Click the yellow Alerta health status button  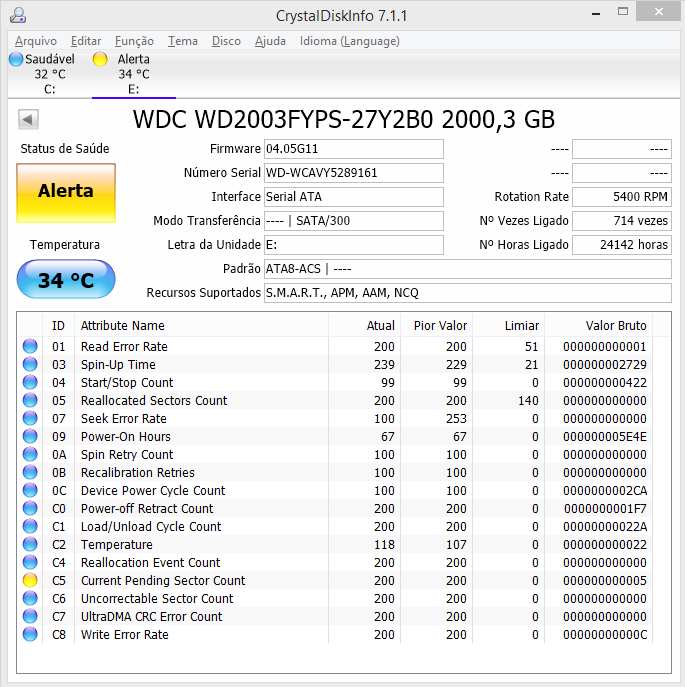[66, 191]
